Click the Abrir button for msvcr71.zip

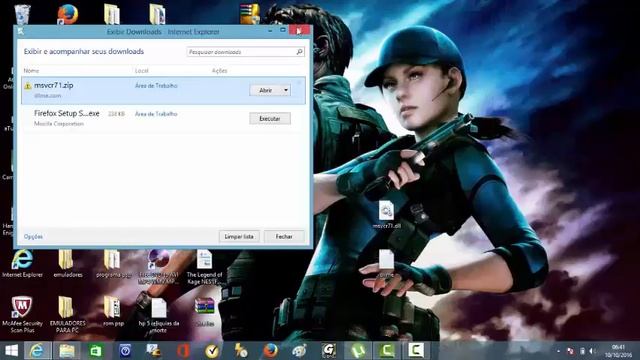point(265,90)
